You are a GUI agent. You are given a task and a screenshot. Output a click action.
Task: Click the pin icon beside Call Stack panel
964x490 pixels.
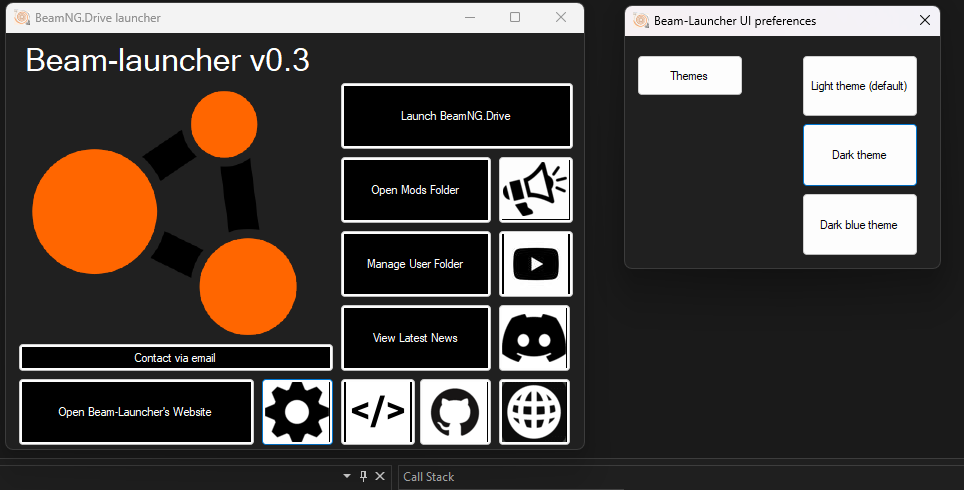(x=363, y=476)
